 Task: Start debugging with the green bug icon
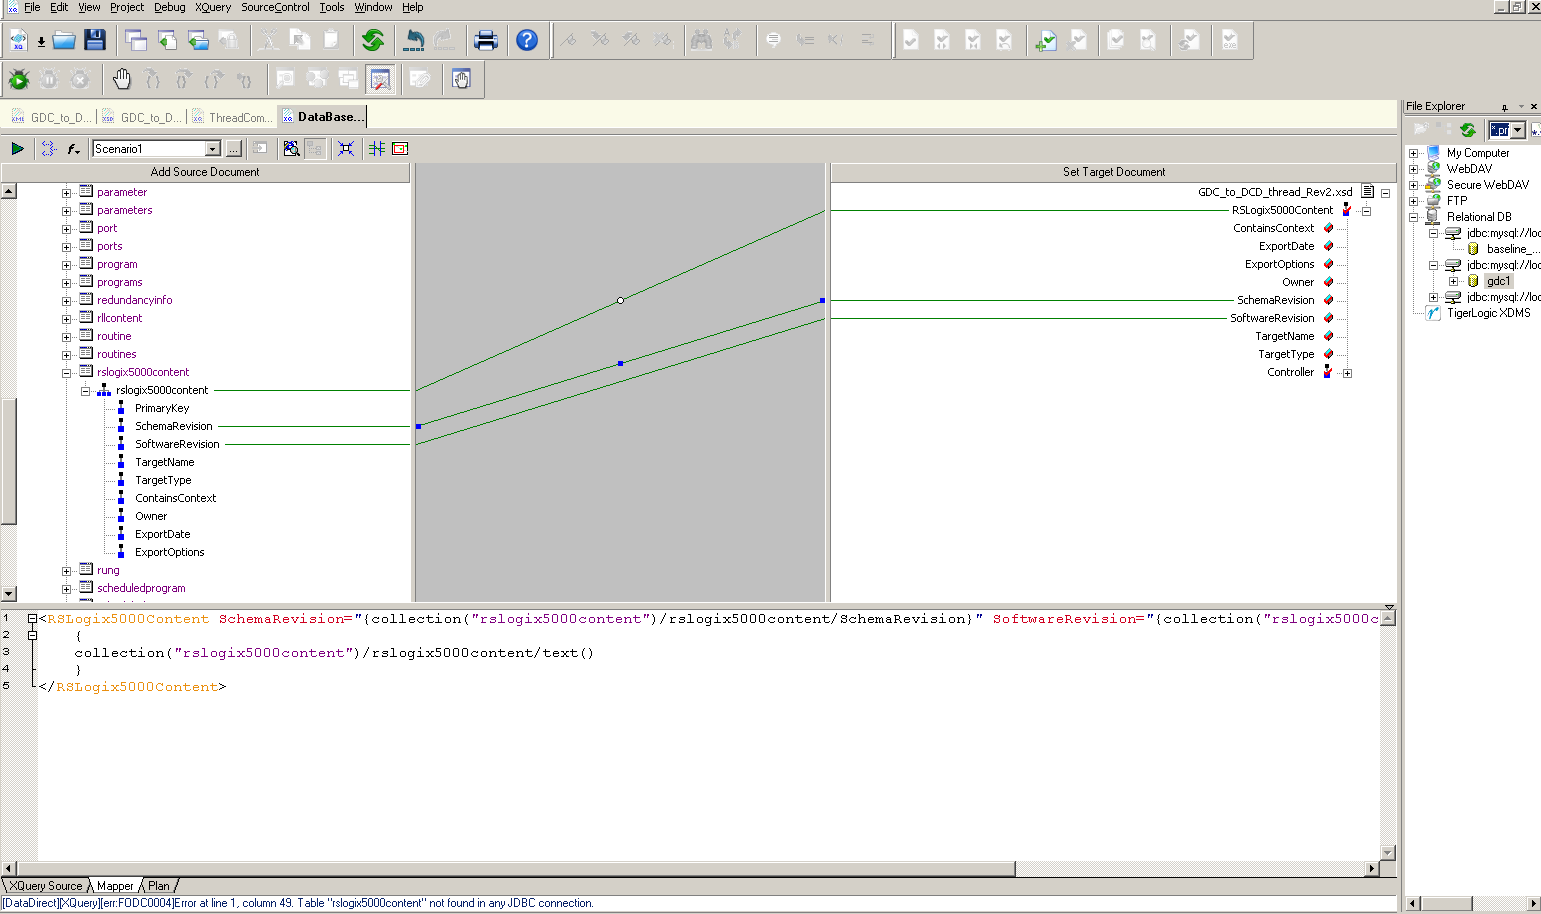tap(19, 79)
